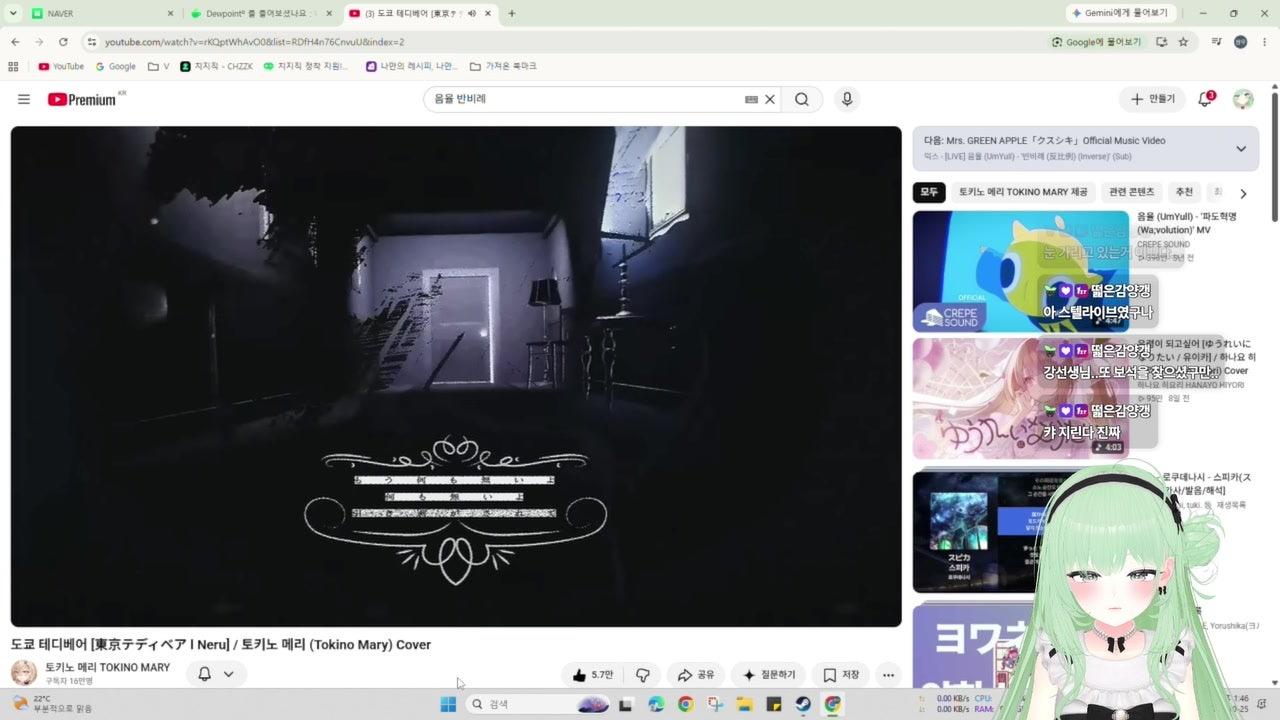Bookmark this page with the star

[1183, 42]
